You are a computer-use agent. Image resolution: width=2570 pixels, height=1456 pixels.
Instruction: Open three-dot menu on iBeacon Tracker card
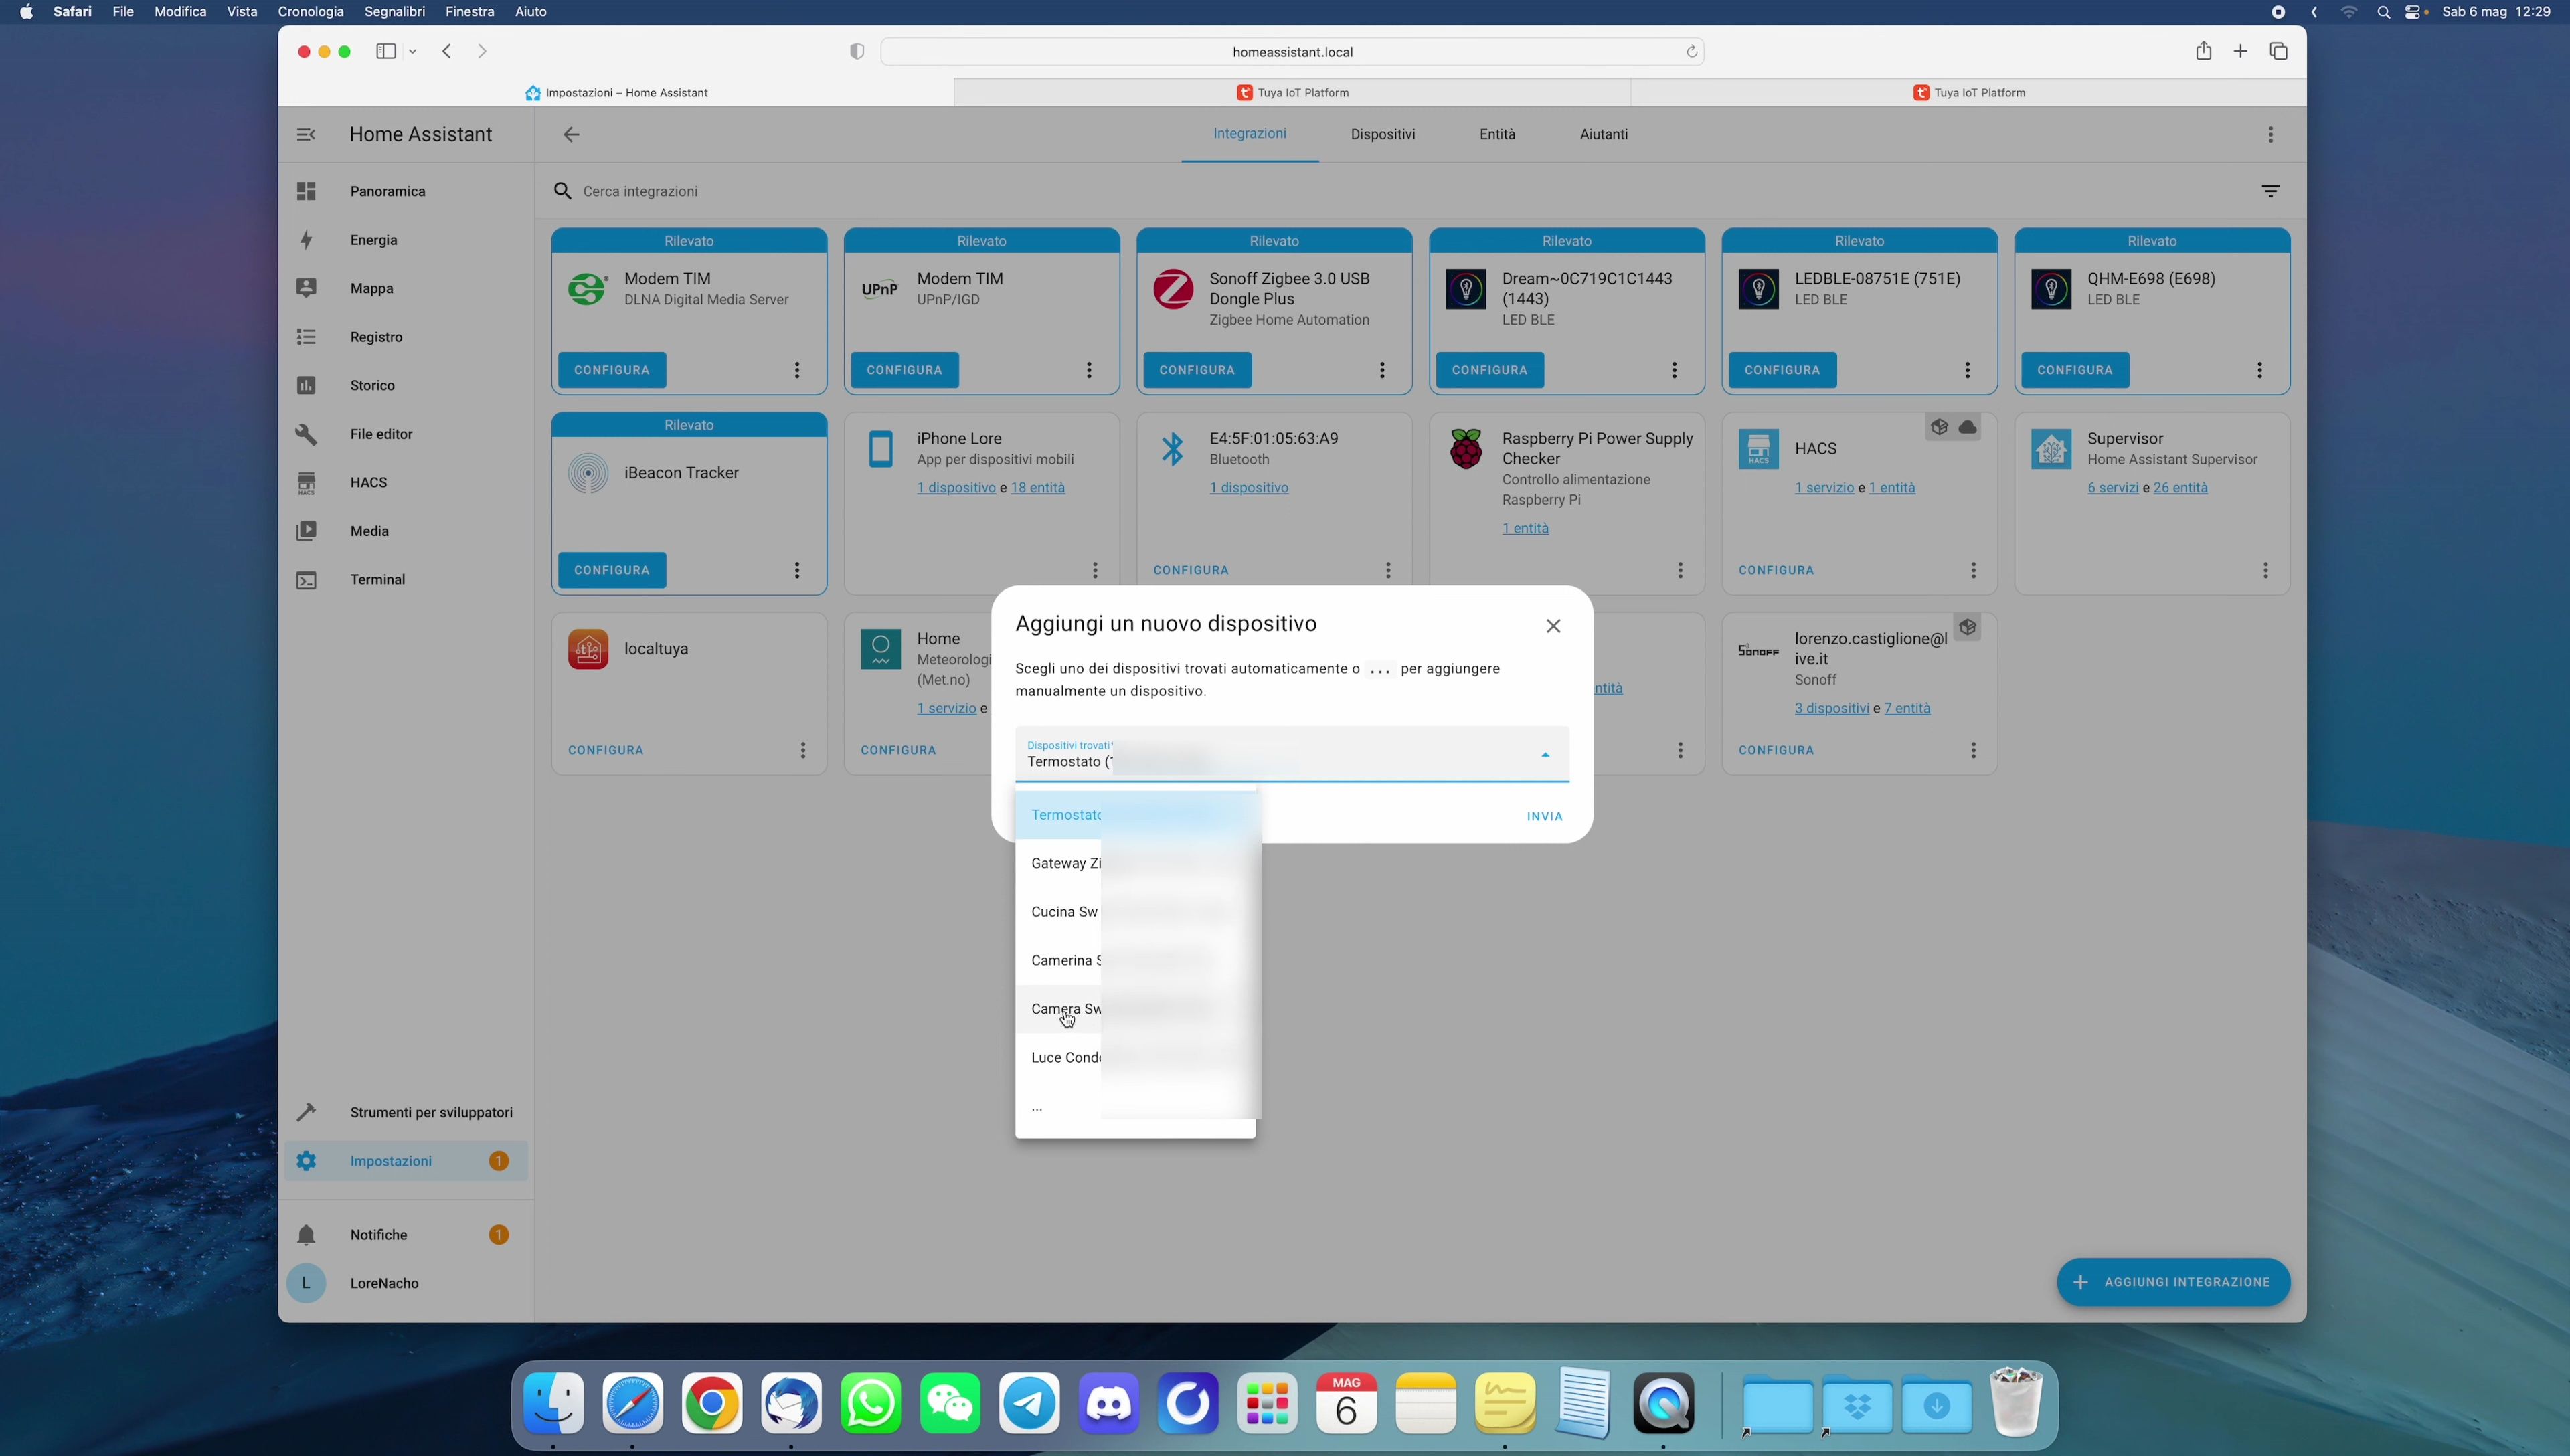click(797, 570)
